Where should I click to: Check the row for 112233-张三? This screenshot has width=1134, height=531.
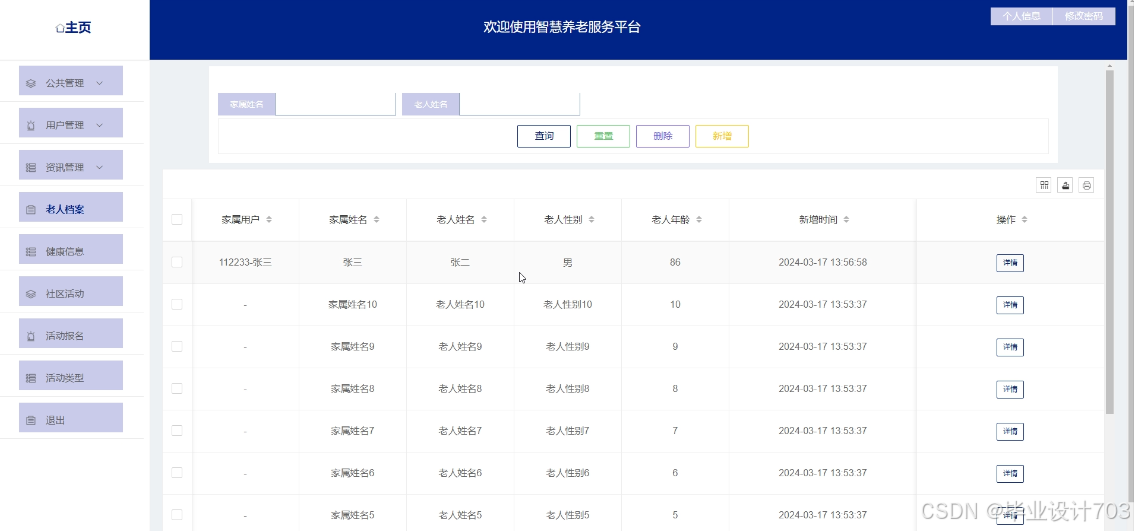(x=177, y=263)
